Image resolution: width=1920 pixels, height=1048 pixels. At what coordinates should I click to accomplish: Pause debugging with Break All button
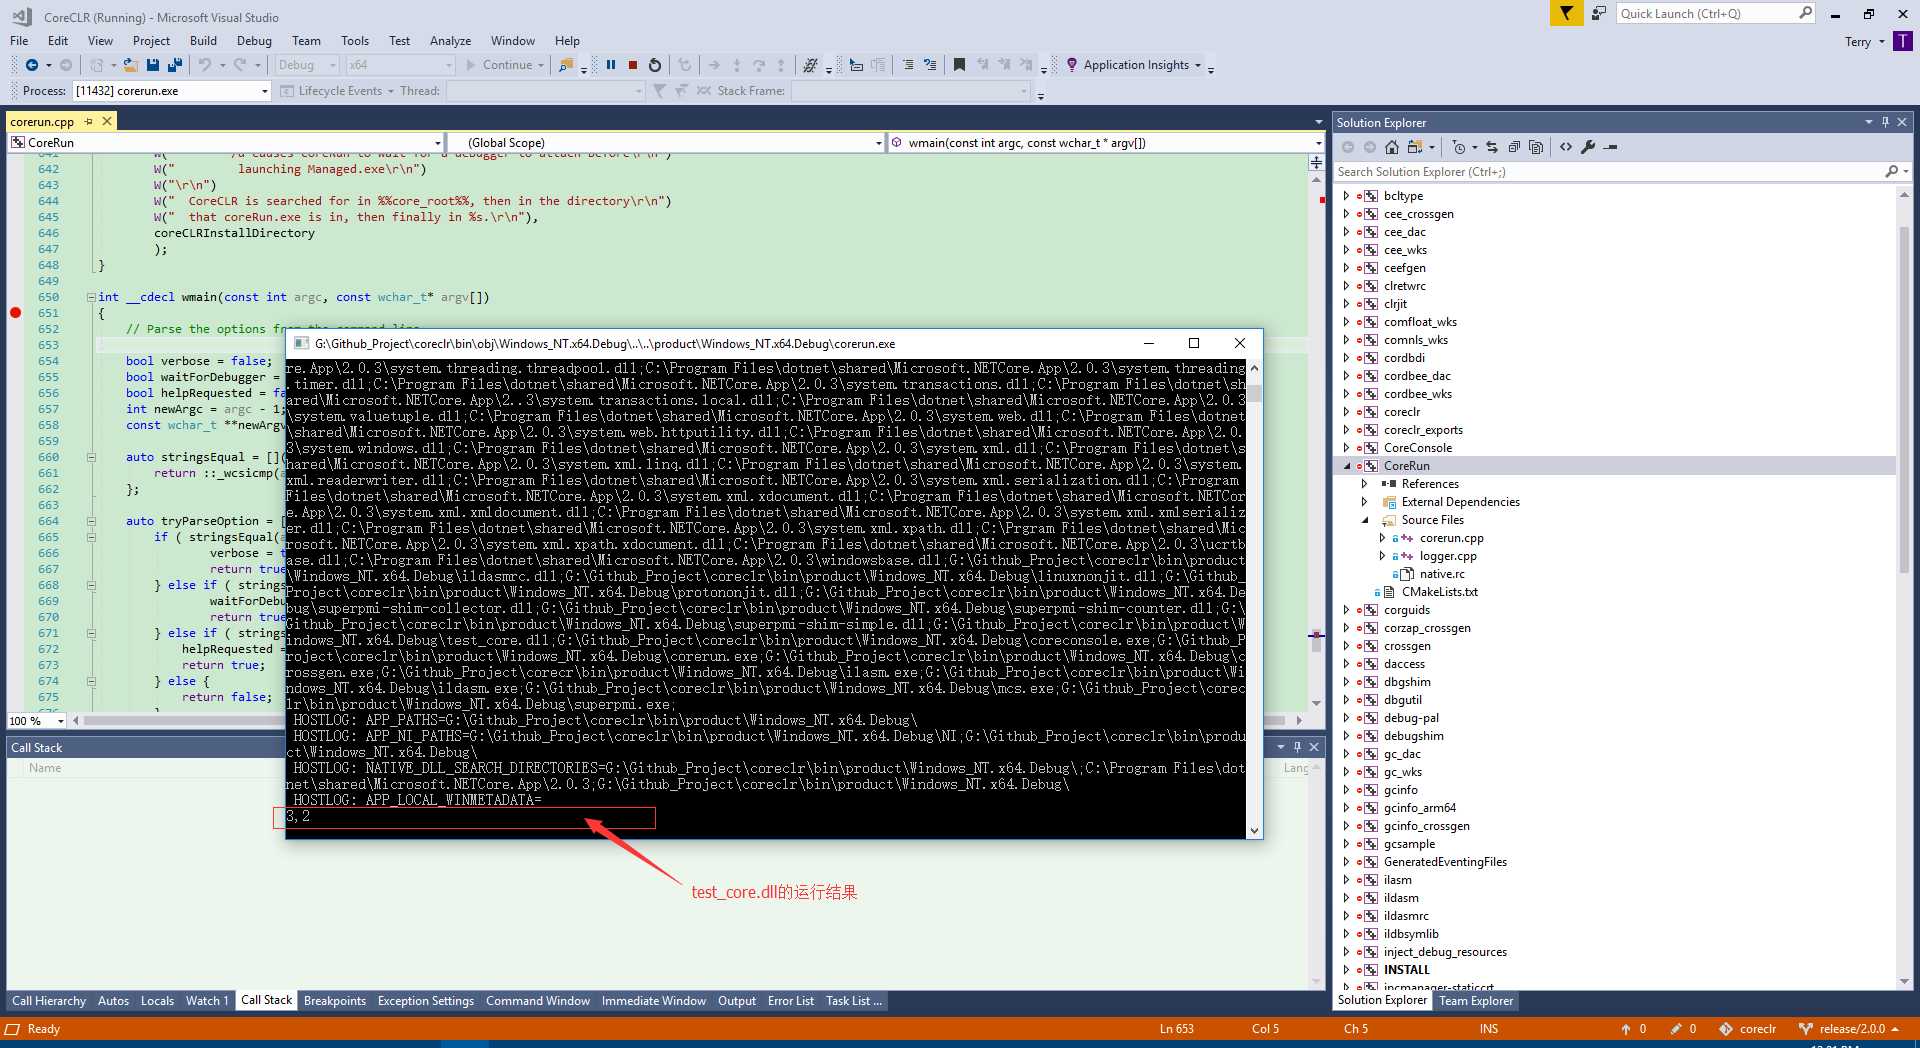[610, 65]
